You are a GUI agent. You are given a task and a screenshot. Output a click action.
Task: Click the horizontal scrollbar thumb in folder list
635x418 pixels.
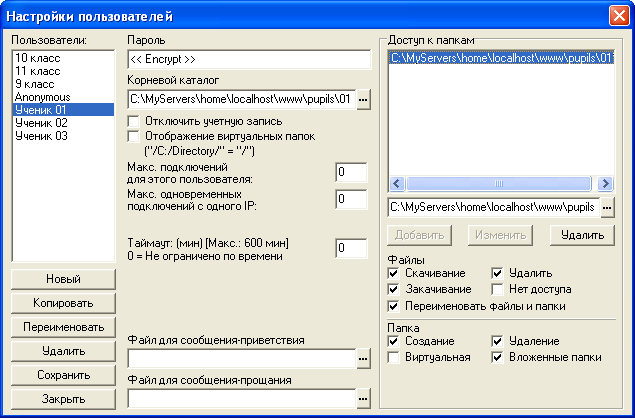499,183
